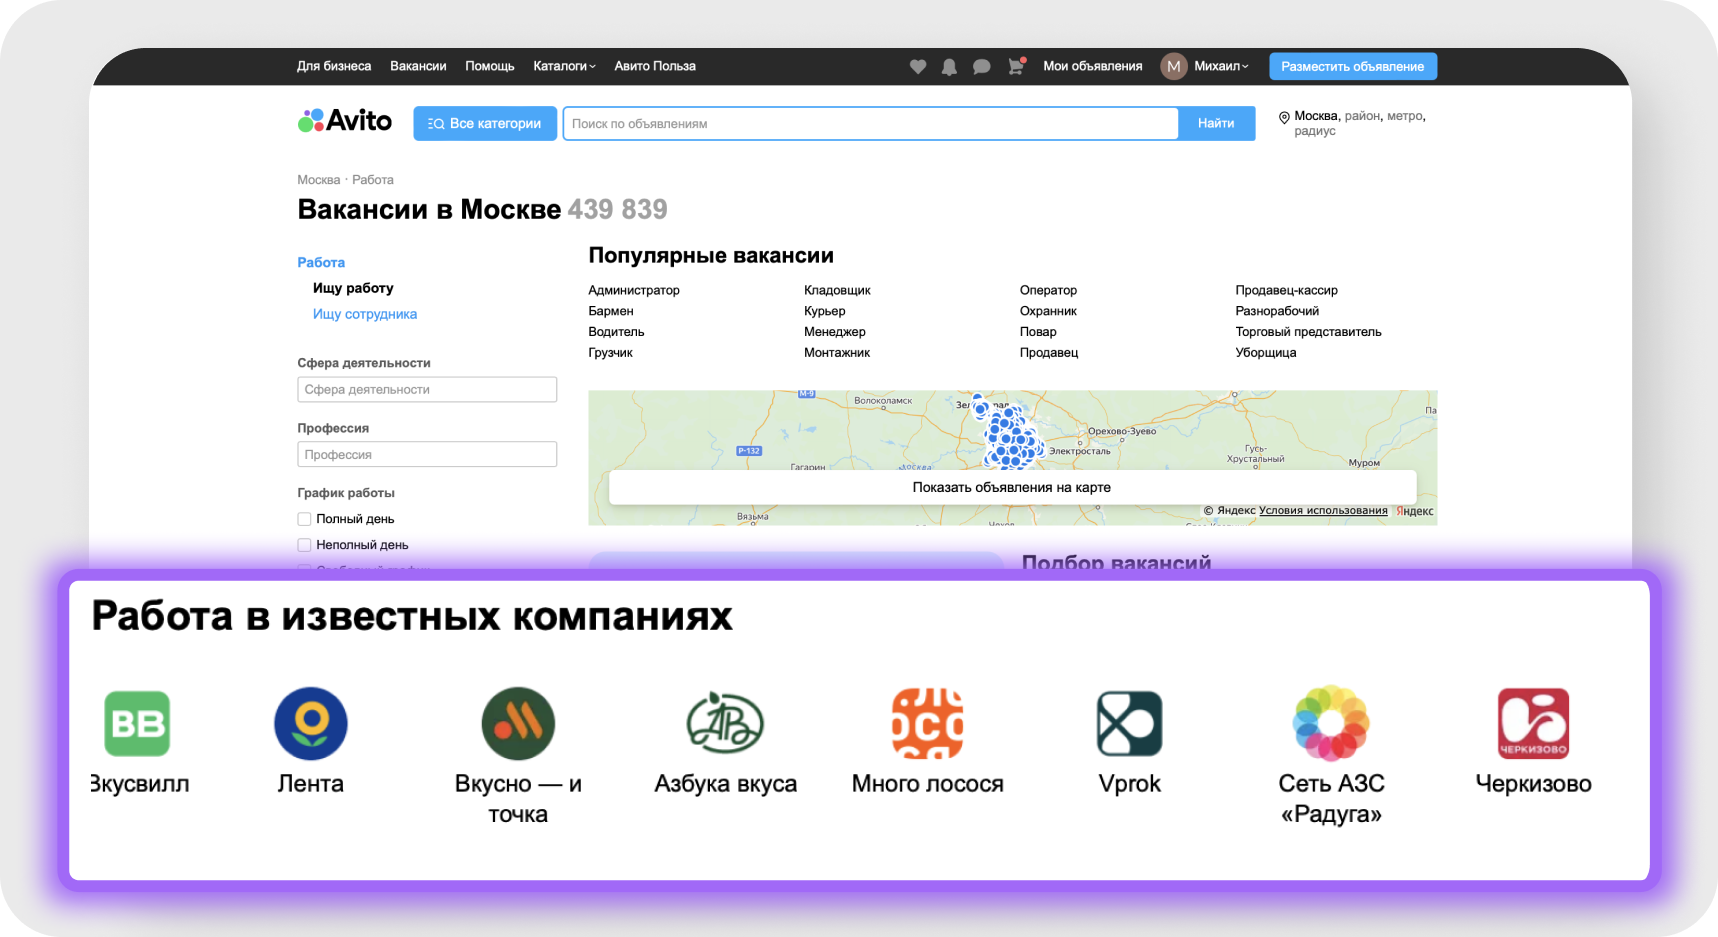The width and height of the screenshot is (1718, 937).
Task: Open the Черкизово company logo
Action: [x=1533, y=723]
